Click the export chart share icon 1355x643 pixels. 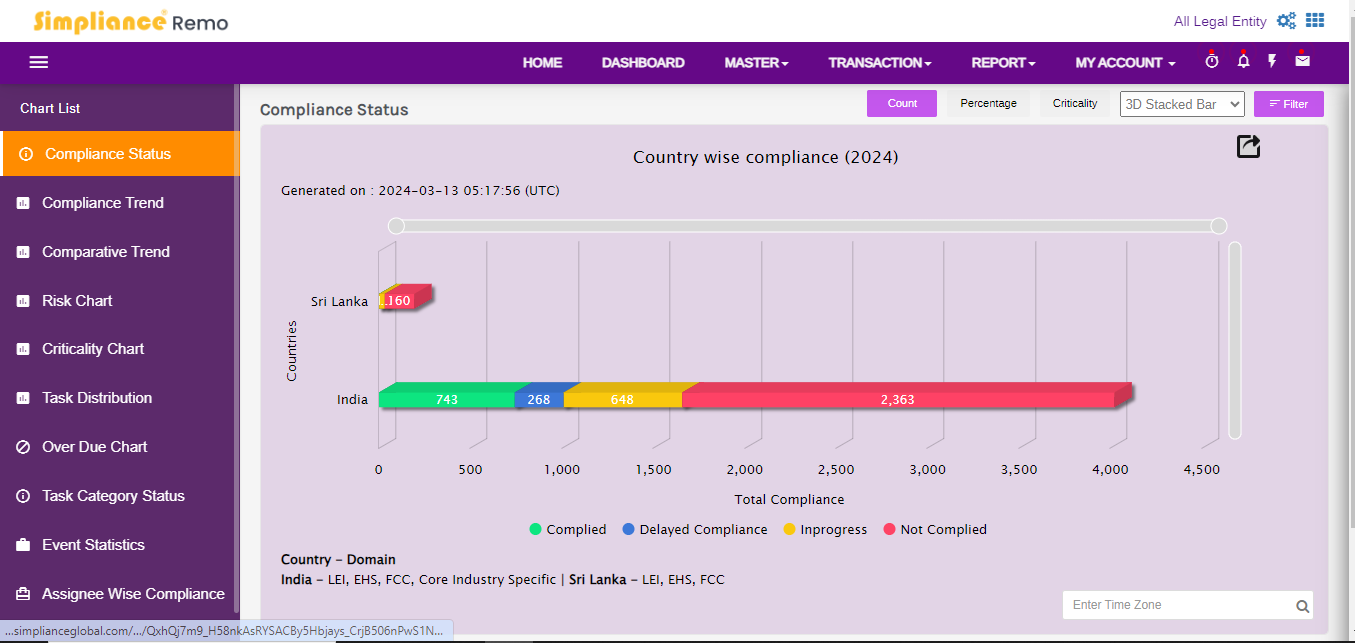[1248, 147]
